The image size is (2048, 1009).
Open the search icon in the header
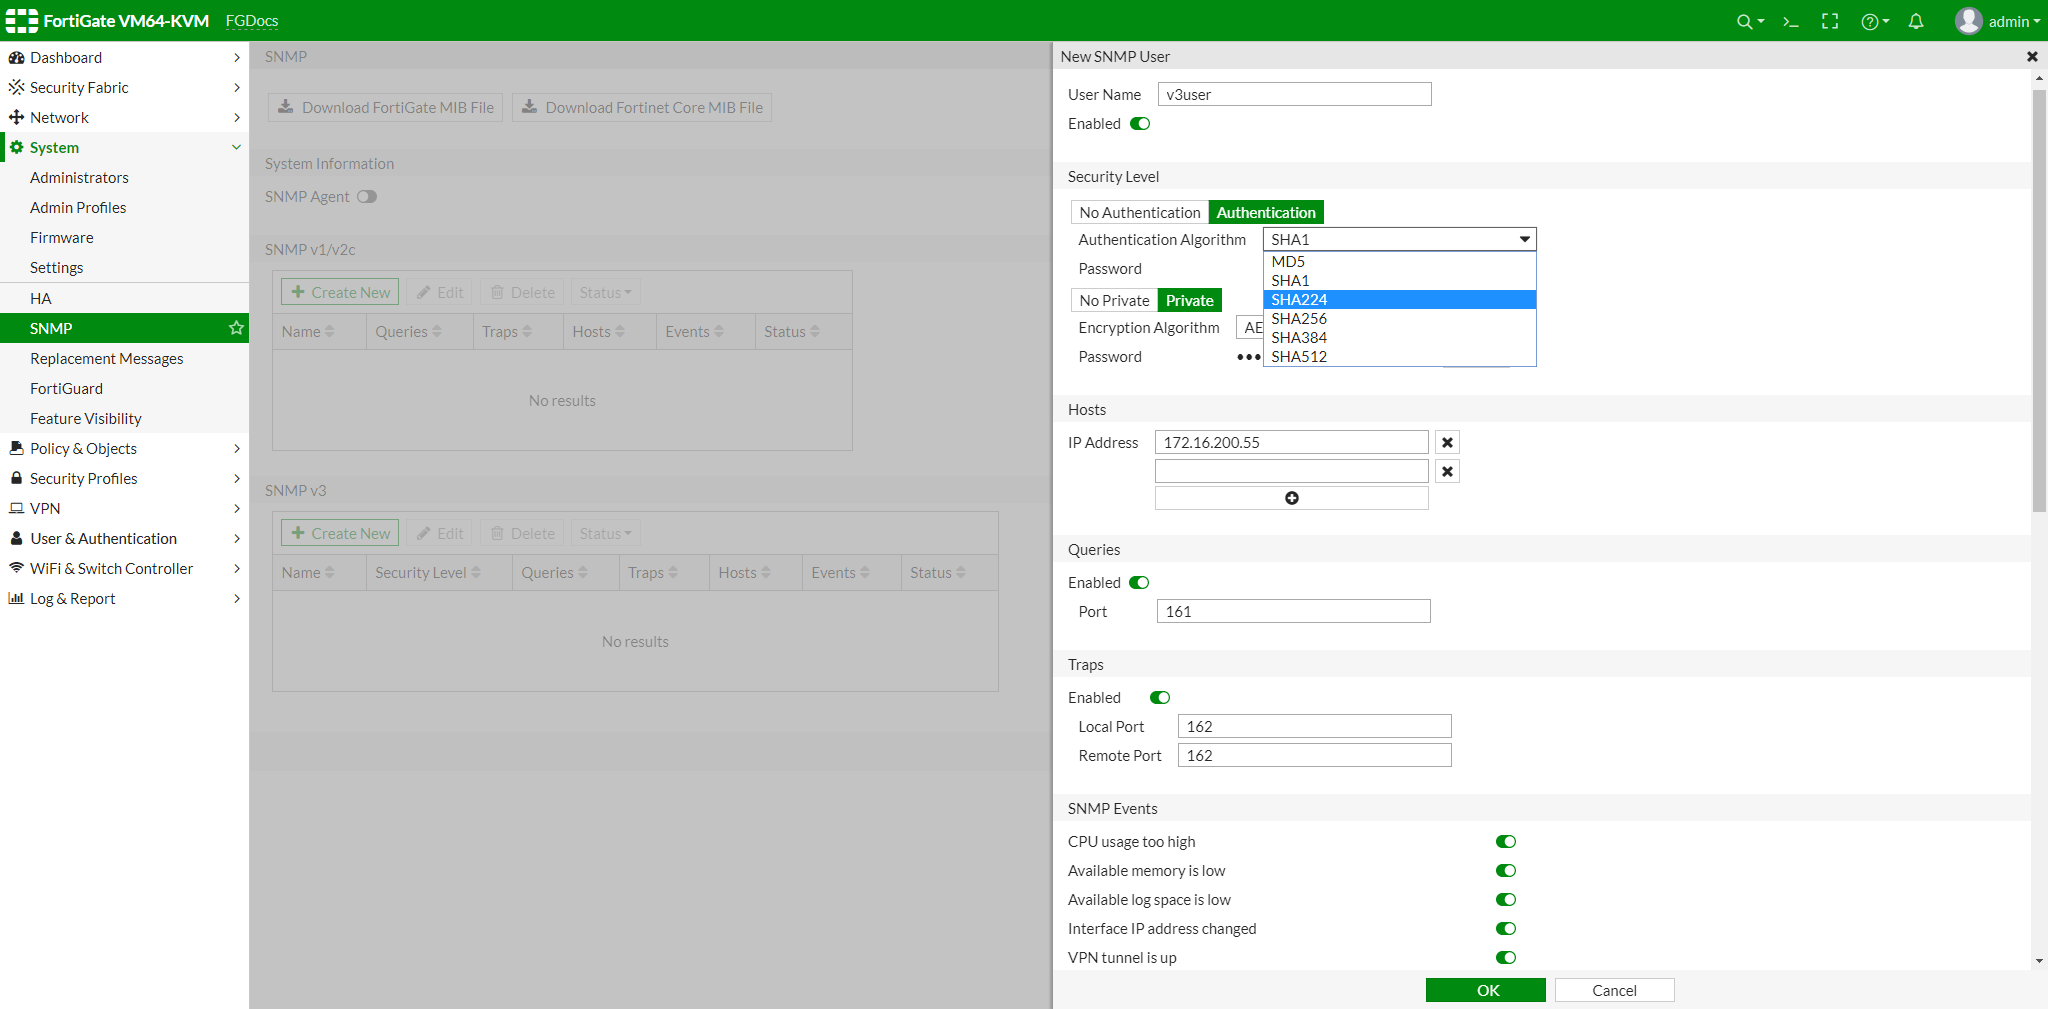(x=1749, y=21)
